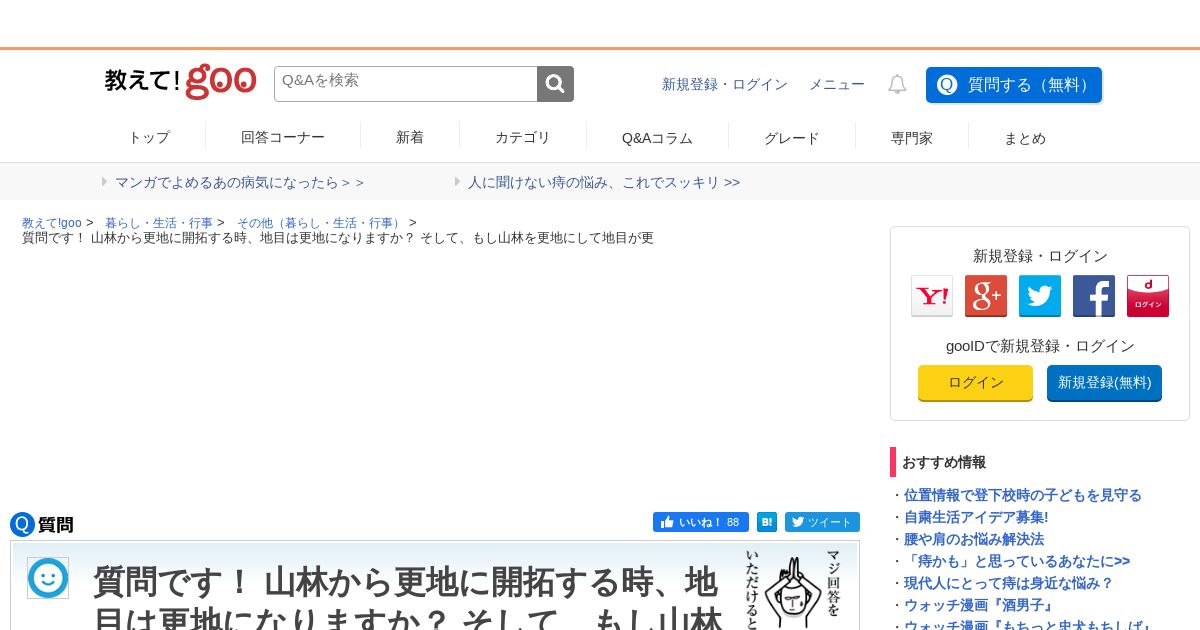Viewport: 1200px width, 630px height.
Task: Log in with Yahoo! icon
Action: point(932,296)
